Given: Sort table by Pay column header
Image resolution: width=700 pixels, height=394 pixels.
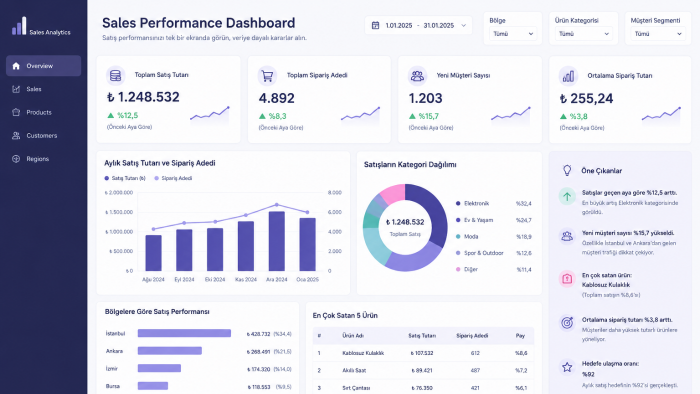Looking at the screenshot, I should tap(520, 336).
